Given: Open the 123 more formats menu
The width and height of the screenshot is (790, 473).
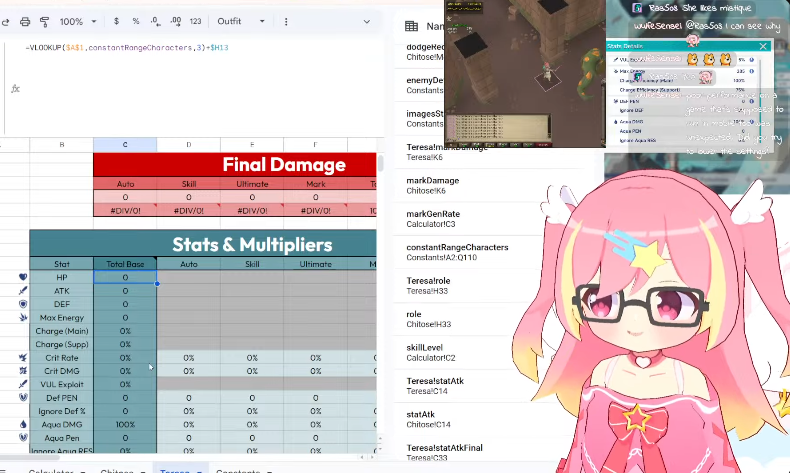Looking at the screenshot, I should (x=195, y=21).
